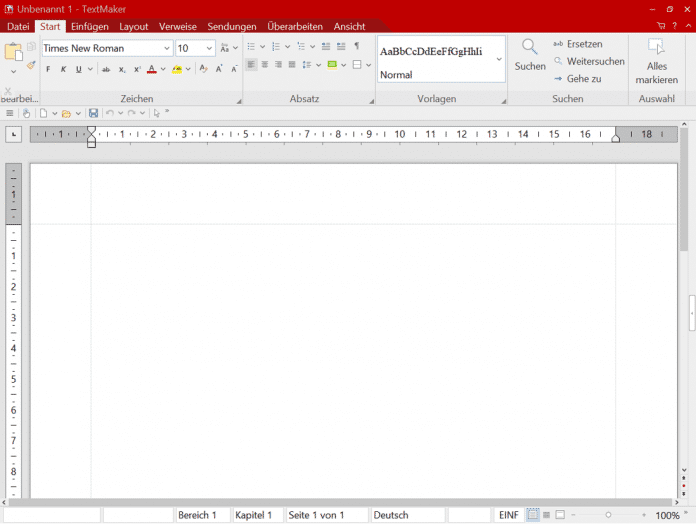
Task: Open the Einfügen ribbon tab
Action: (x=90, y=26)
